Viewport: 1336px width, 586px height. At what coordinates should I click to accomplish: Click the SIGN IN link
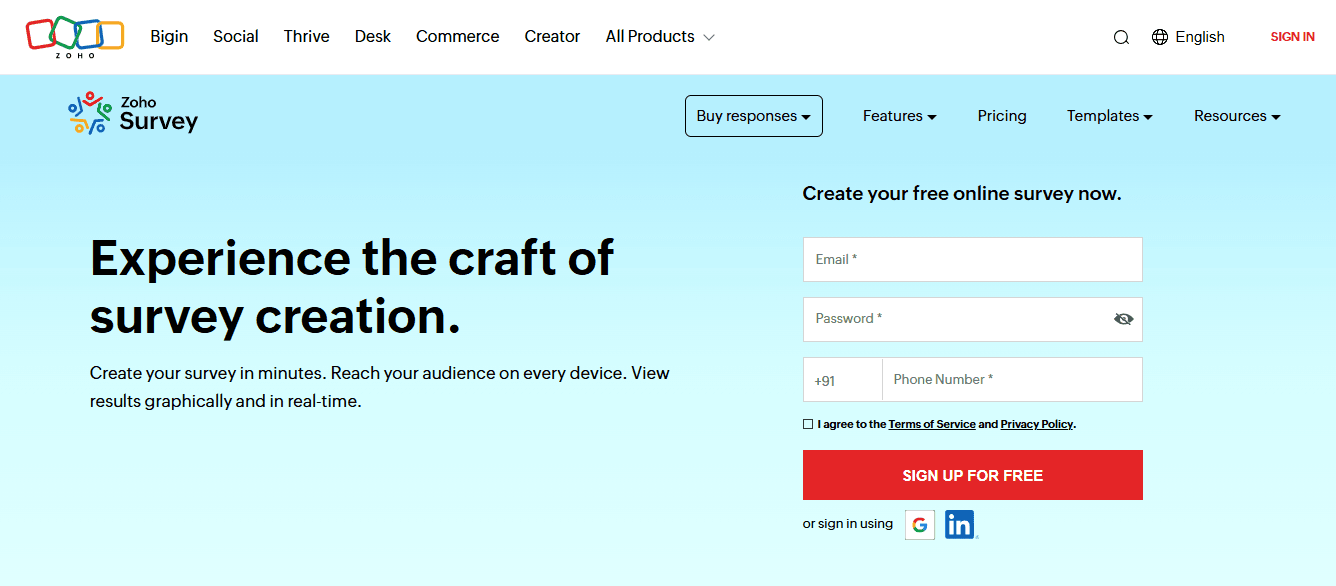coord(1292,37)
